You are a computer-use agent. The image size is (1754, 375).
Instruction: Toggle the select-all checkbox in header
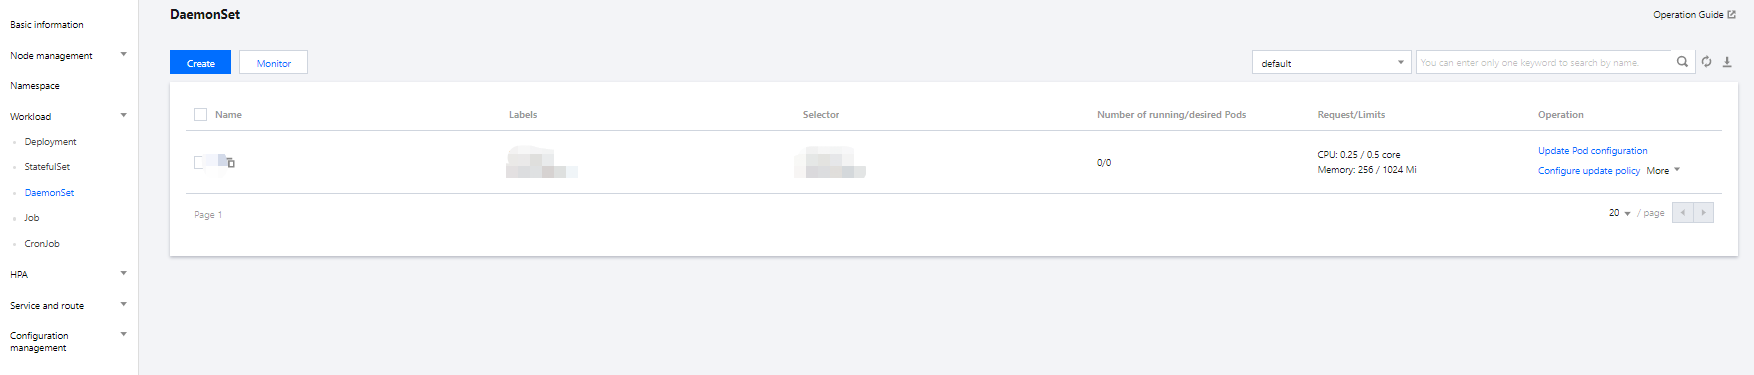200,115
